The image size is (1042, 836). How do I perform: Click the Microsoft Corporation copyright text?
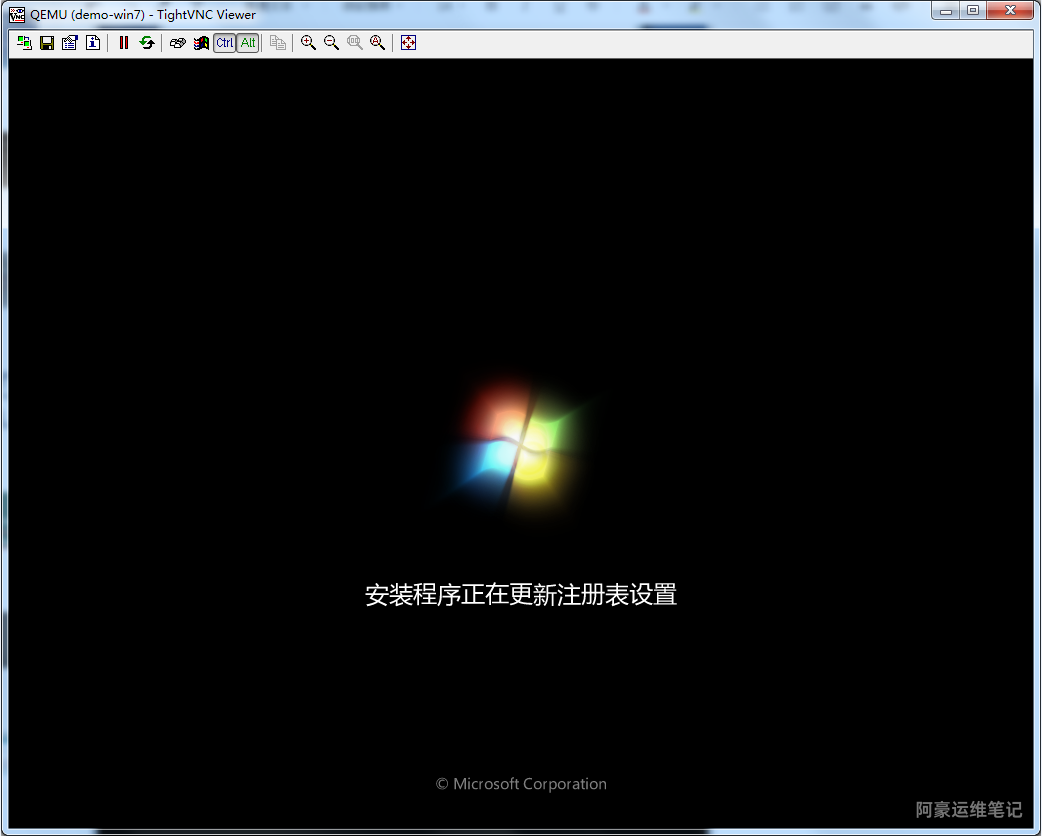[521, 784]
